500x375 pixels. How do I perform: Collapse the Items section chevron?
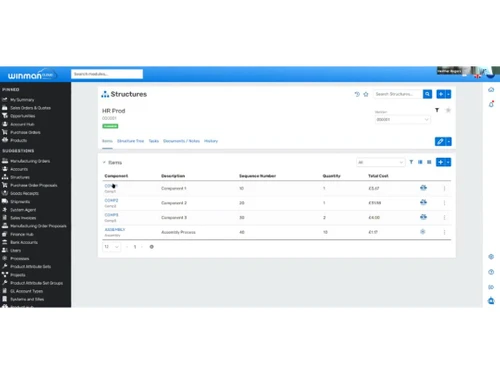[104, 162]
